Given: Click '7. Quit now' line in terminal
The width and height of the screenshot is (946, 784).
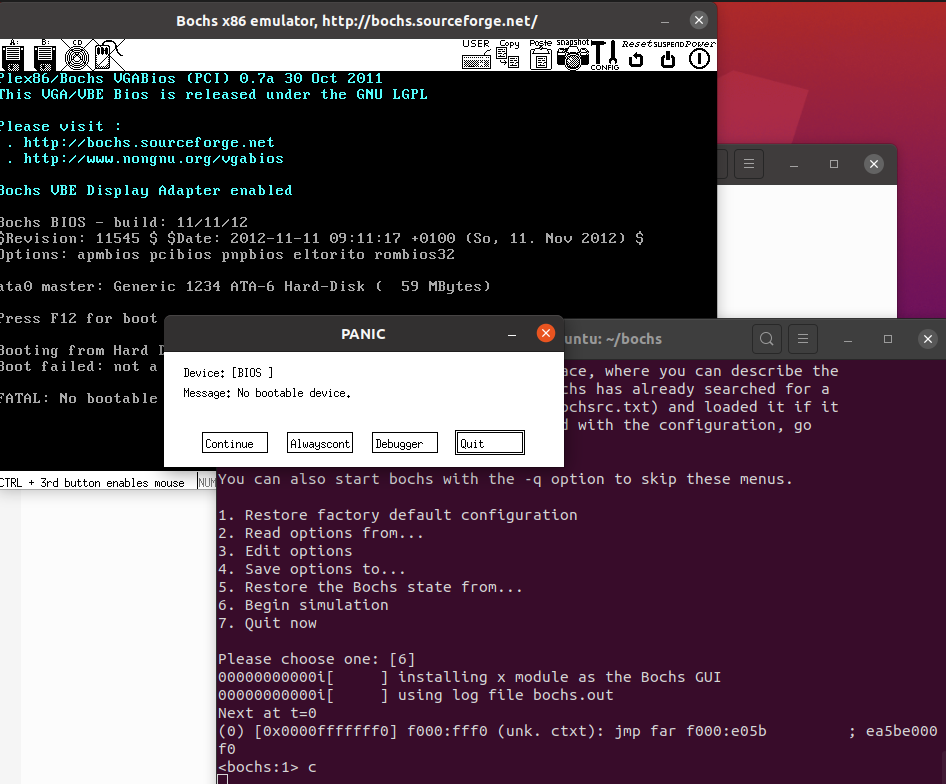Looking at the screenshot, I should point(267,623).
